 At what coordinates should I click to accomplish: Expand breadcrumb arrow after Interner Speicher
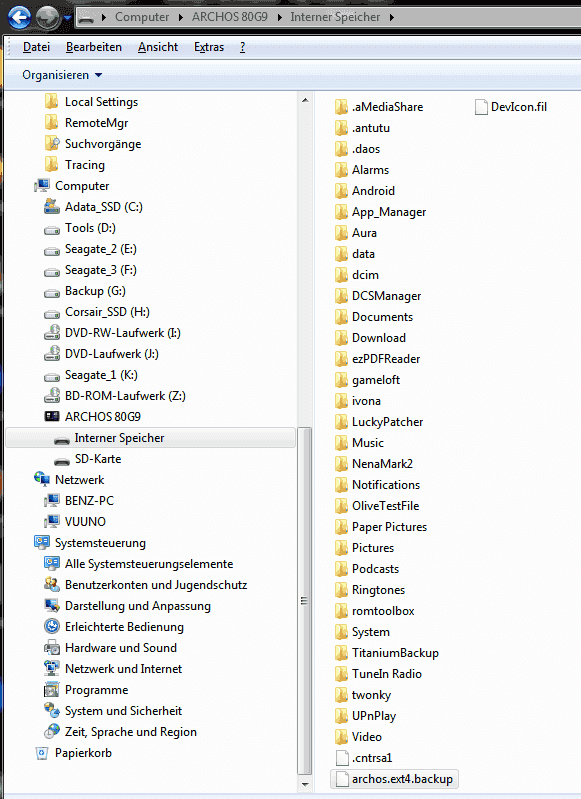tap(391, 17)
